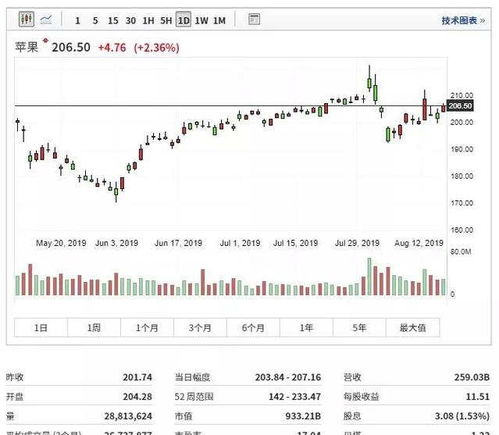Choose the 1年 time range tab
This screenshot has height=435, width=499.
(x=306, y=328)
